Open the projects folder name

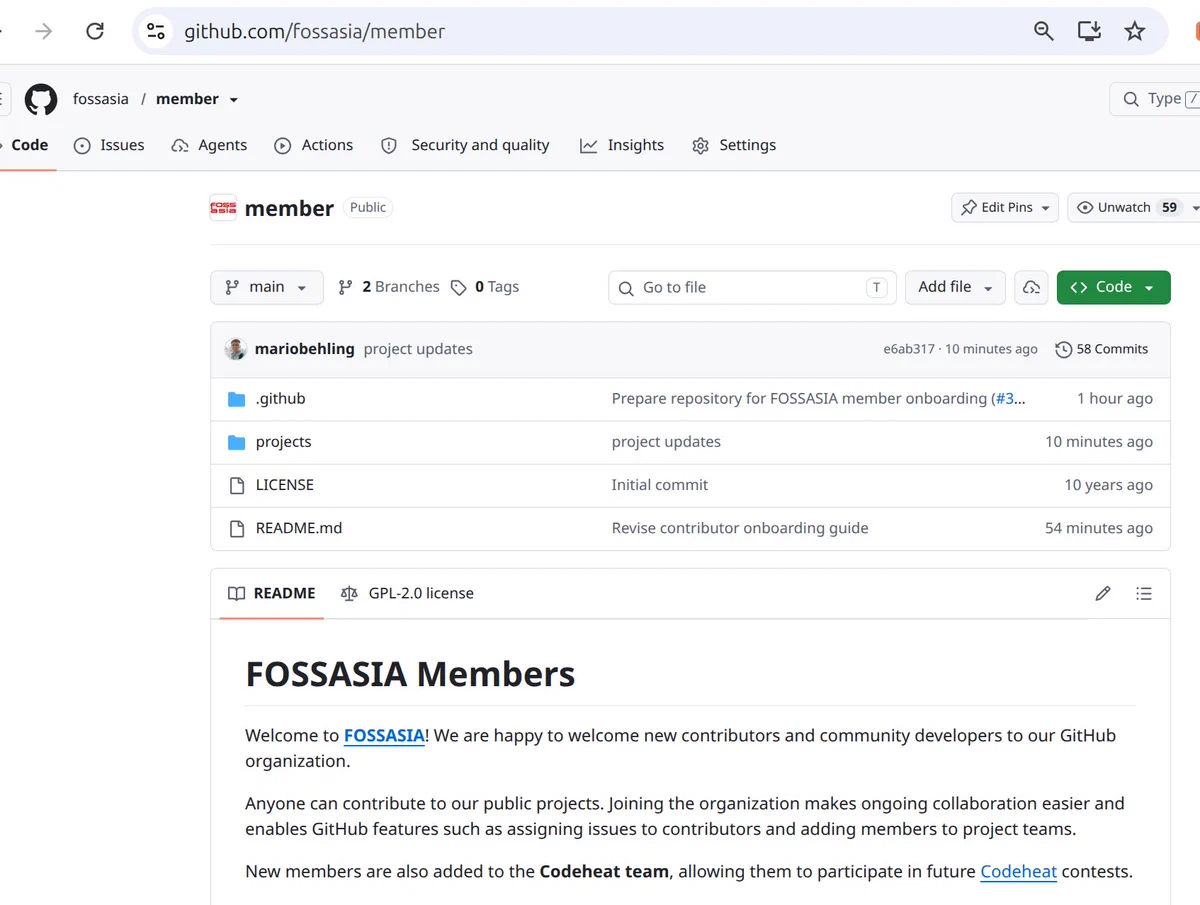click(x=284, y=442)
